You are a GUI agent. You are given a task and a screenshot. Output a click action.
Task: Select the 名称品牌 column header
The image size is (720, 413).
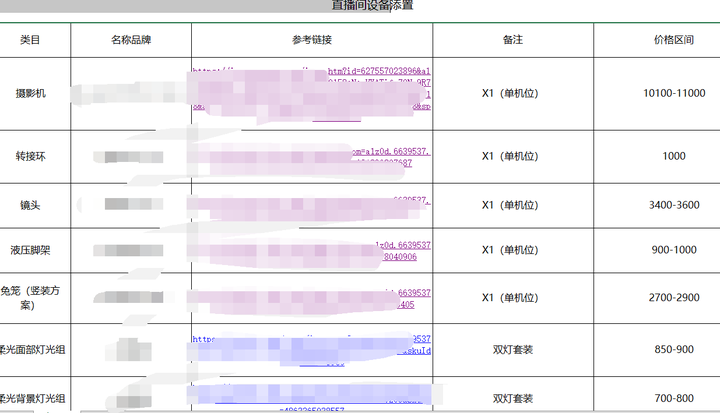tap(131, 40)
